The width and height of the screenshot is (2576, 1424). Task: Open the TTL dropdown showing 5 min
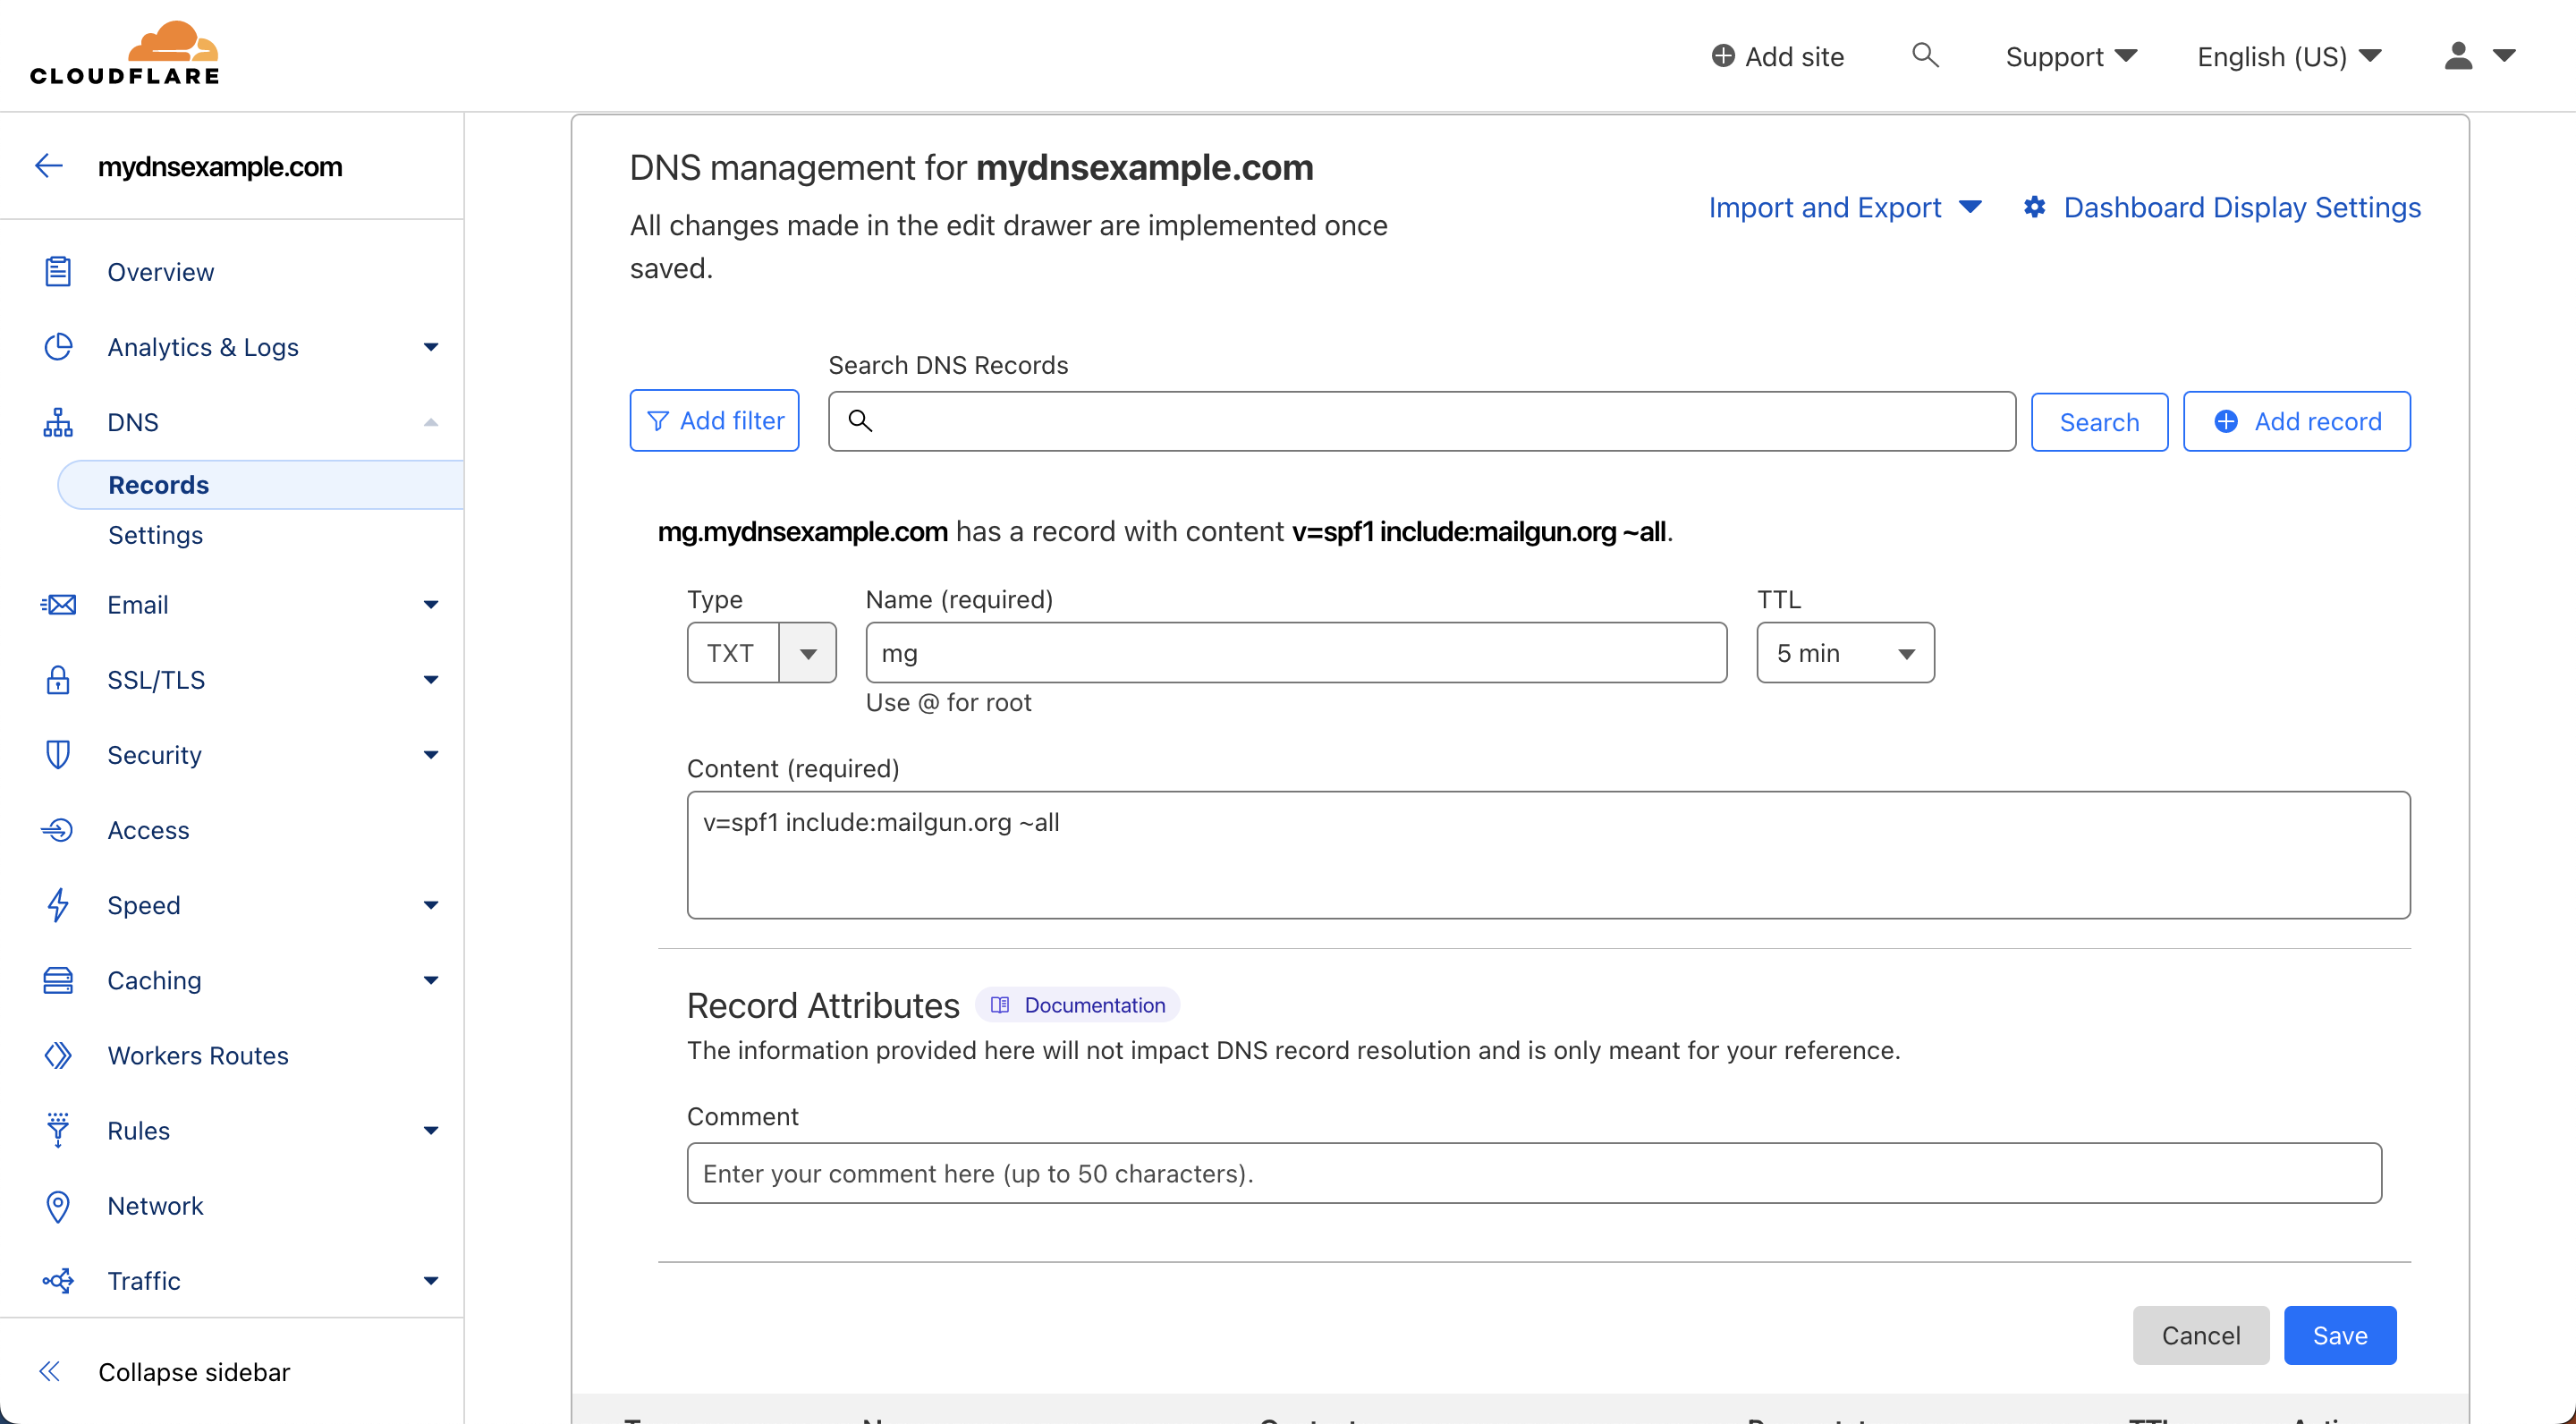point(1845,652)
